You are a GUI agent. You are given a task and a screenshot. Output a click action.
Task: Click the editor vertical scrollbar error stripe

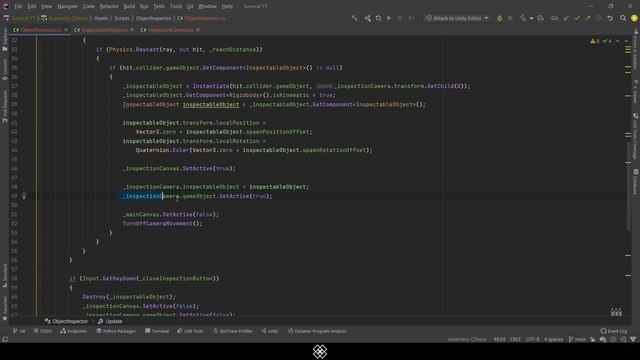628,176
